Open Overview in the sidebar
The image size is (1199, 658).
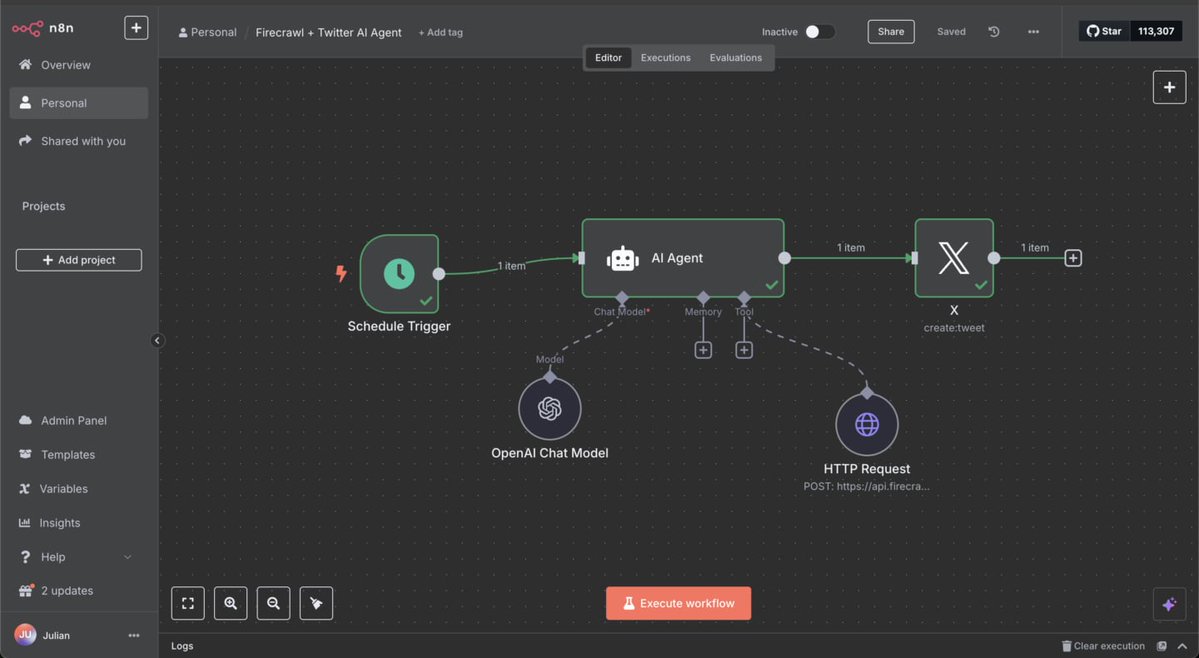point(79,65)
